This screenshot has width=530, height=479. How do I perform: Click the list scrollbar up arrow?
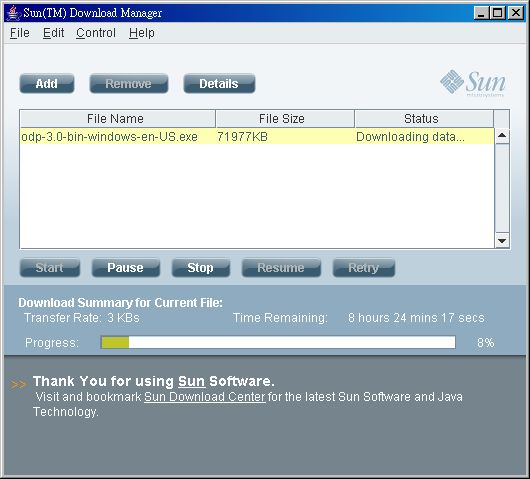click(x=502, y=136)
